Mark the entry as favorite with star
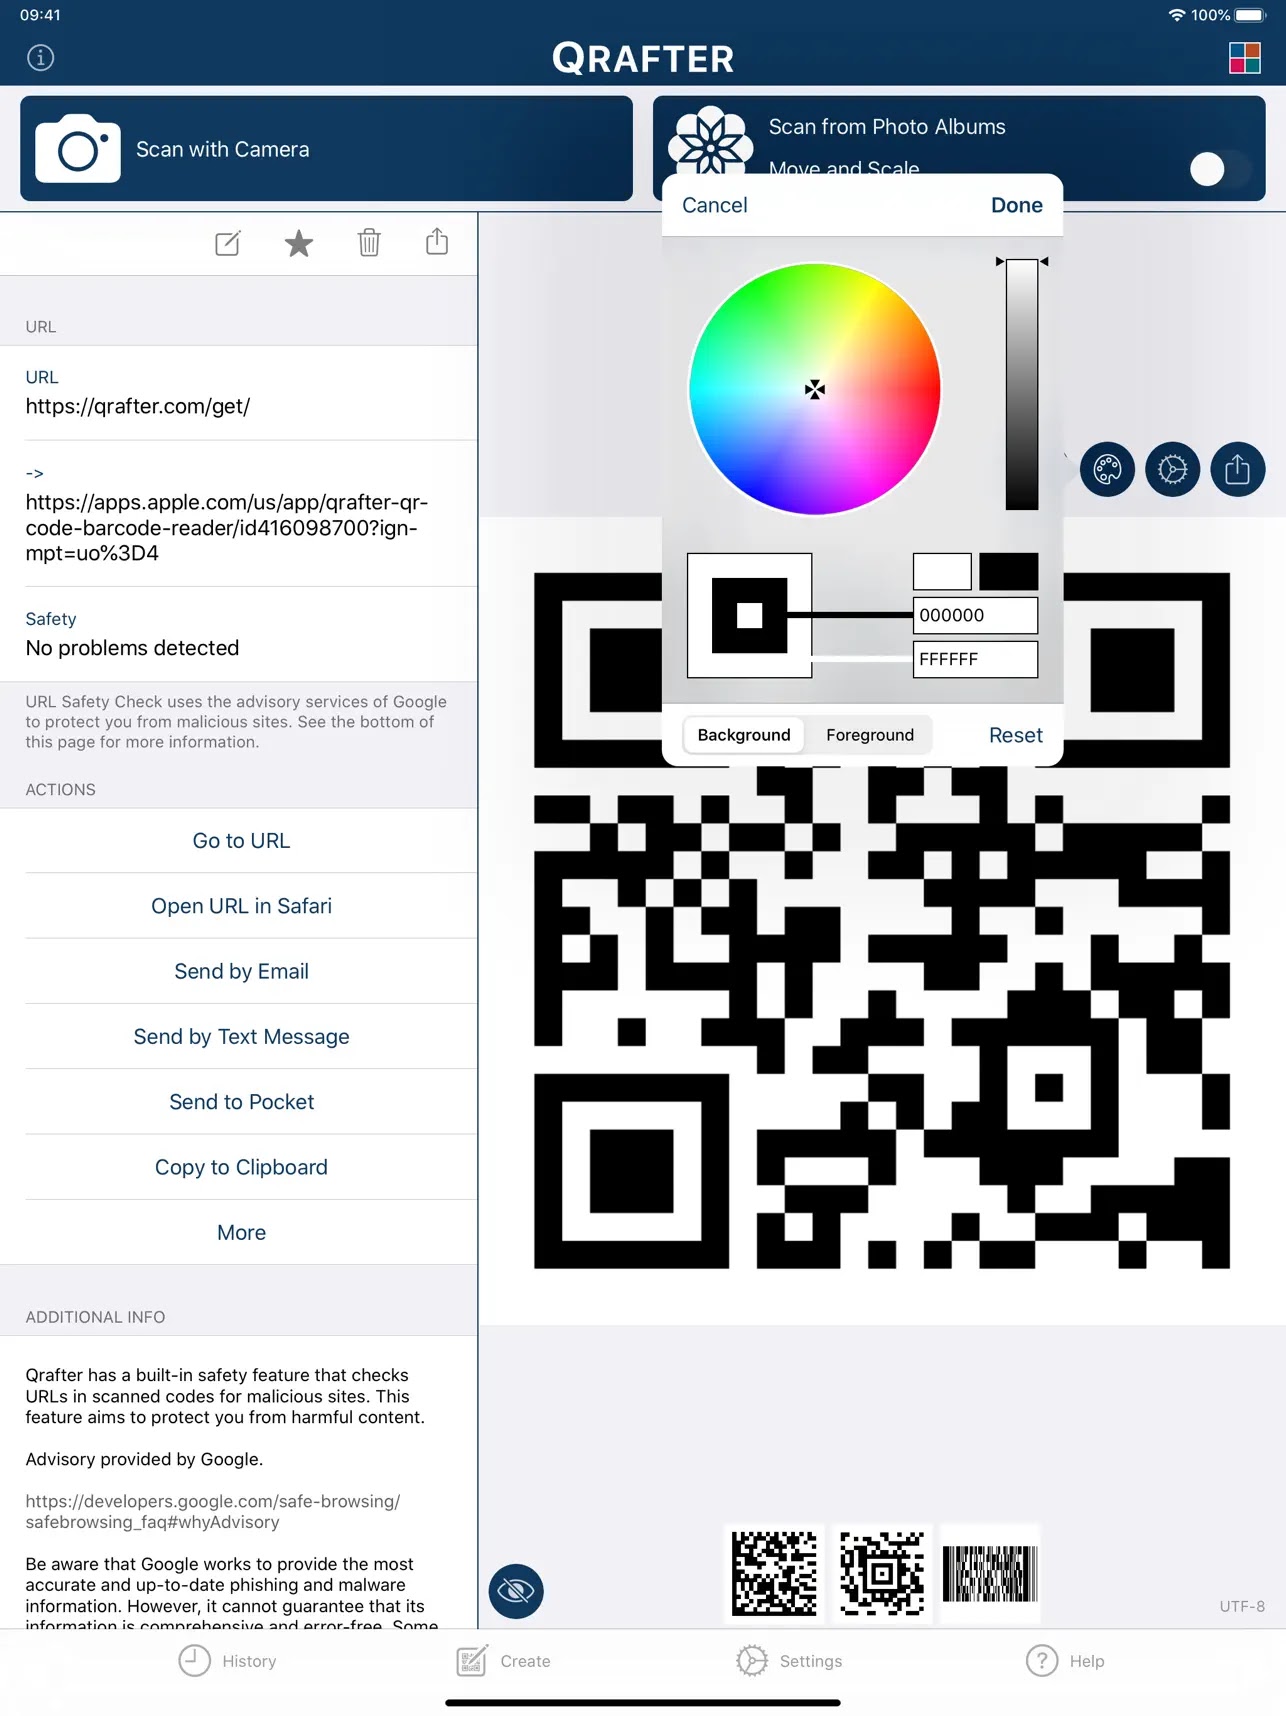 pyautogui.click(x=298, y=243)
